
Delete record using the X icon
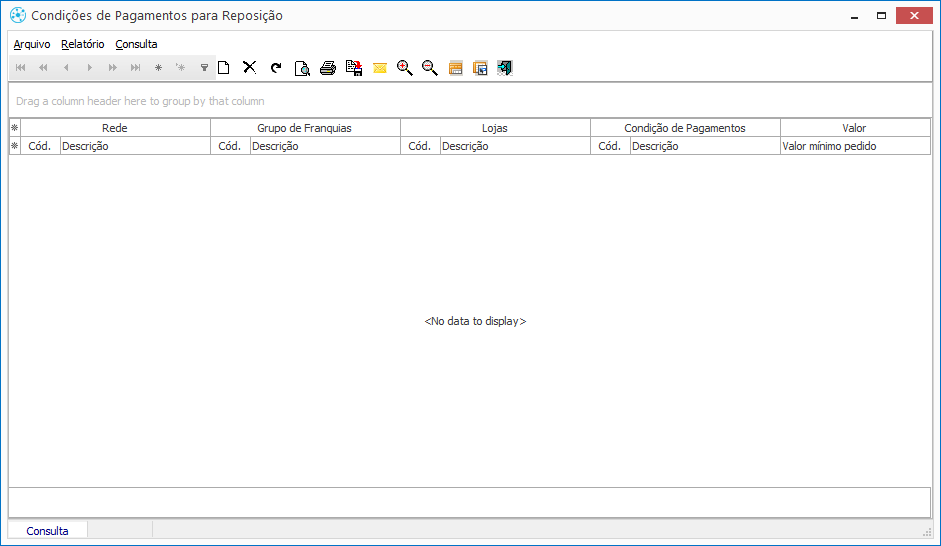coord(250,67)
